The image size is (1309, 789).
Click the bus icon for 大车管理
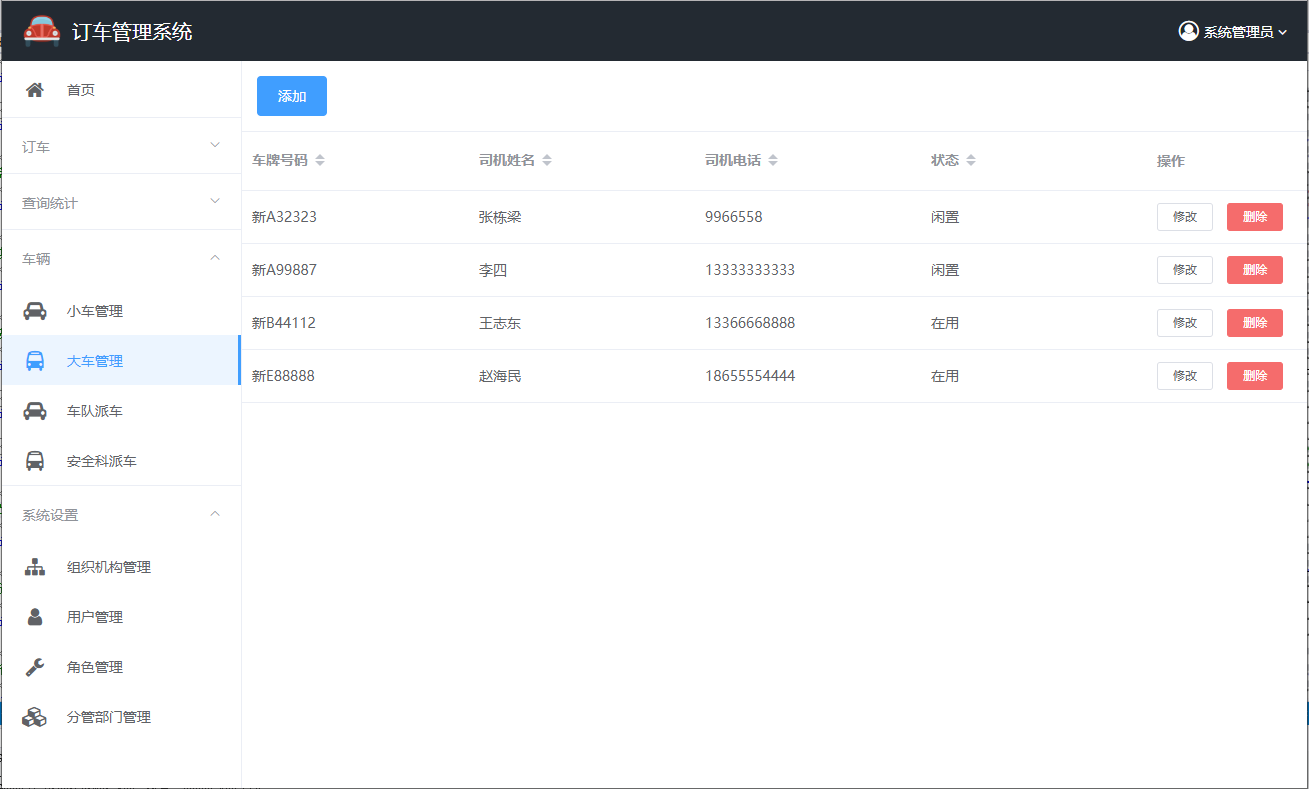tap(35, 361)
